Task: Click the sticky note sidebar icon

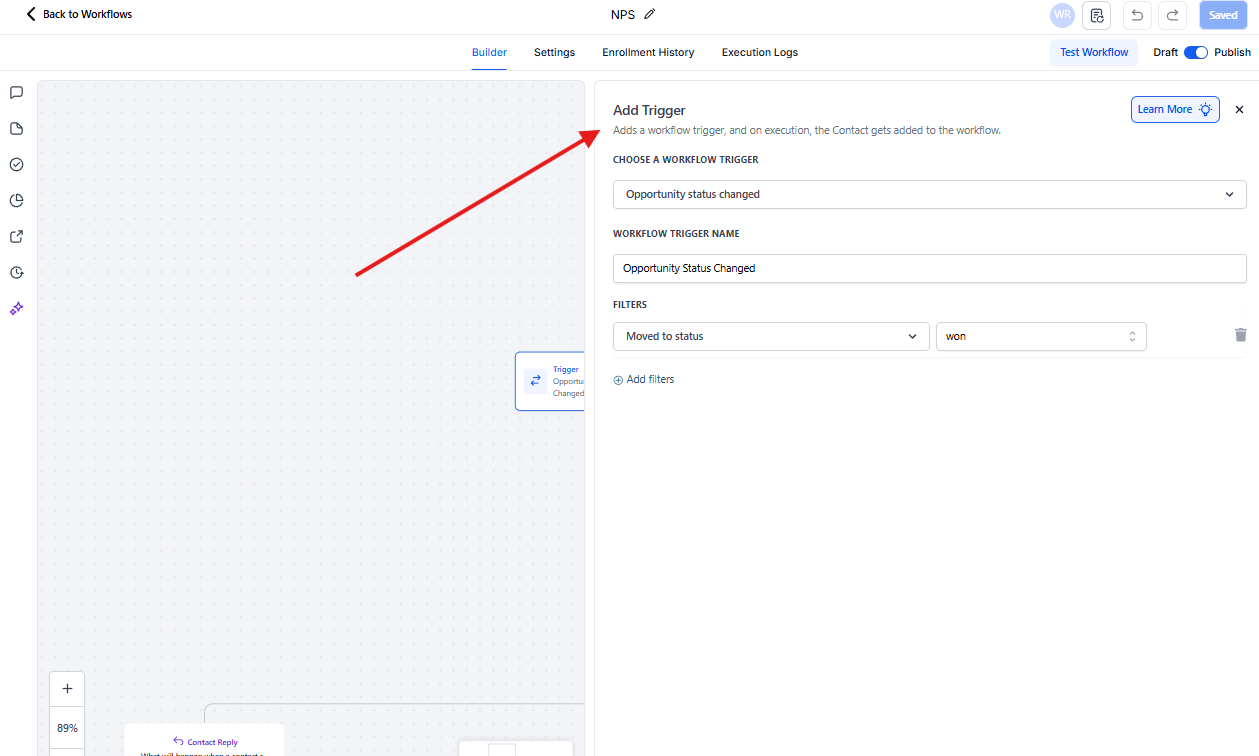Action: point(16,129)
